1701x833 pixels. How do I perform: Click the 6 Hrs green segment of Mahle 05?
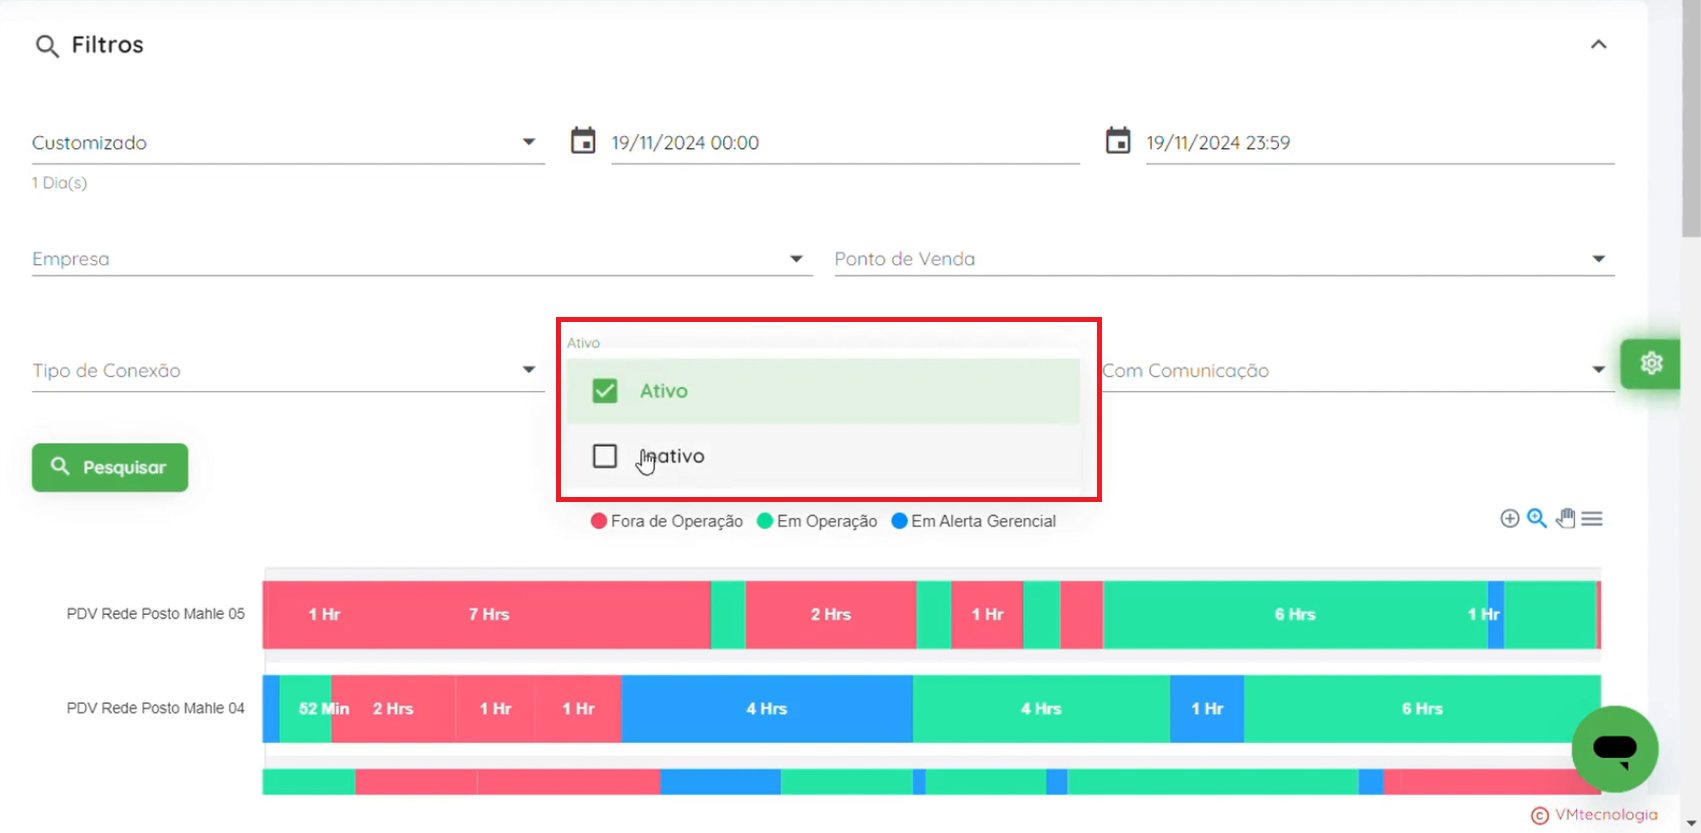point(1295,615)
